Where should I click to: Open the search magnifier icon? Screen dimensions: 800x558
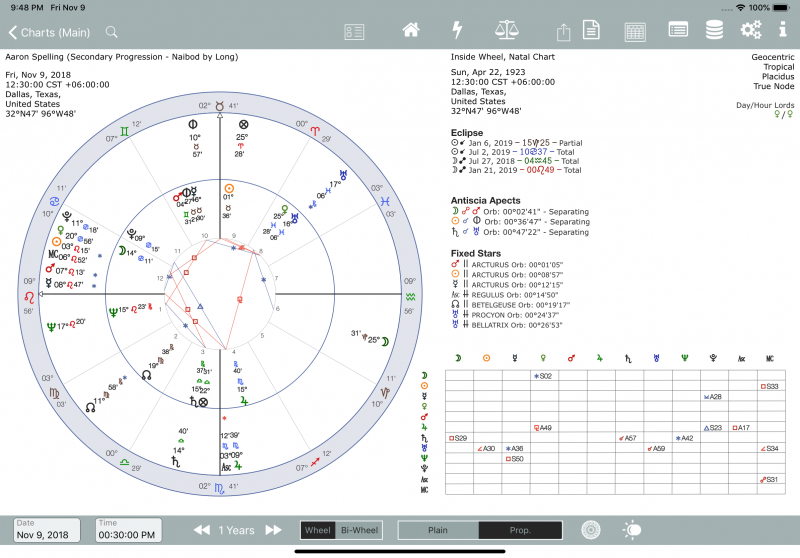pyautogui.click(x=112, y=33)
